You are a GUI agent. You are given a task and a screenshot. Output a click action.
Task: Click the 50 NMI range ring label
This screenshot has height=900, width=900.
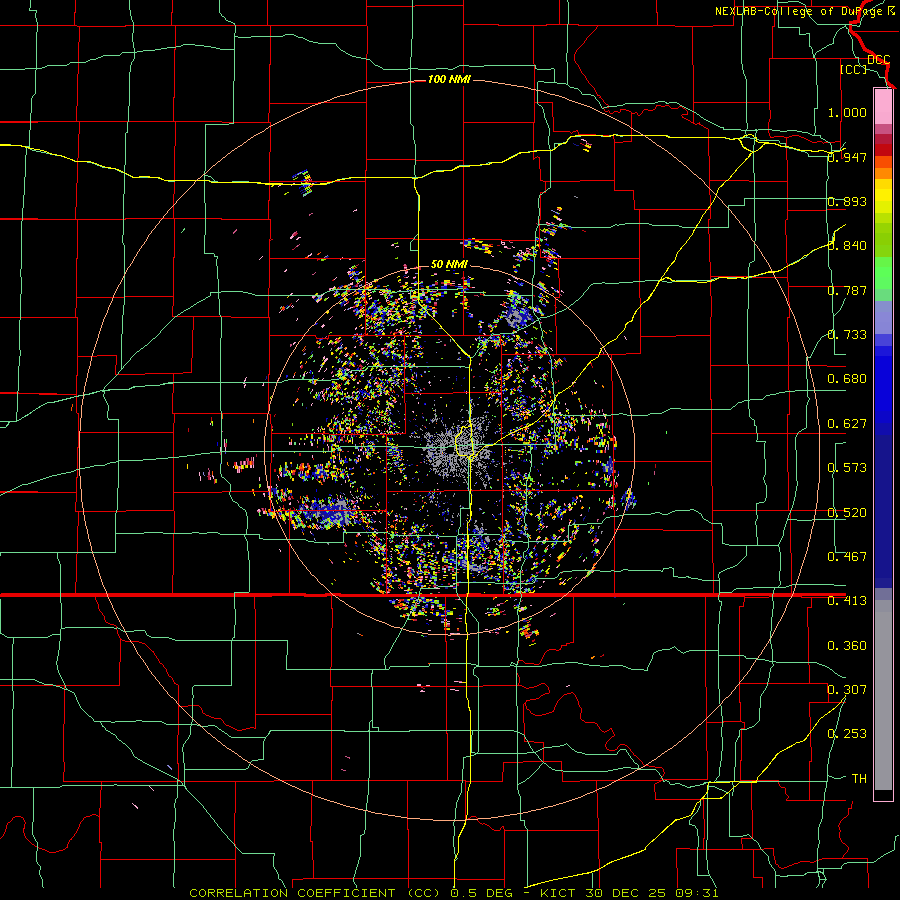(x=449, y=265)
